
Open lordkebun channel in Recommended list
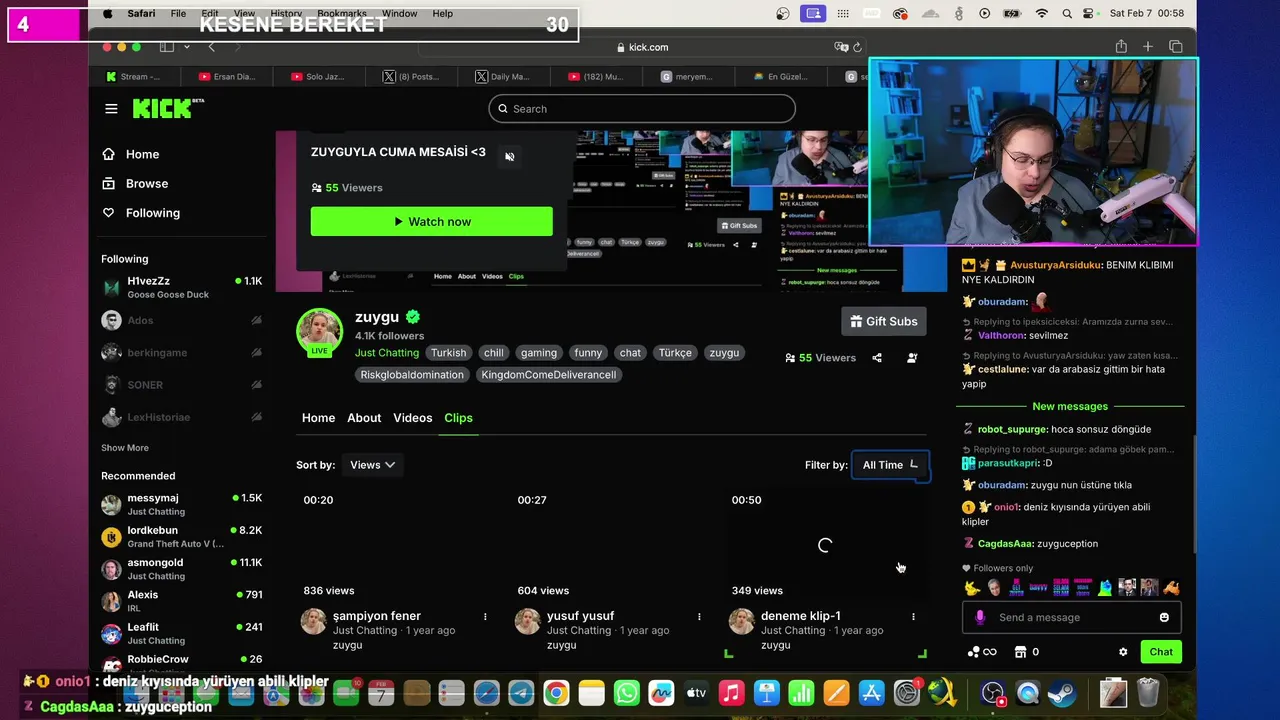pos(181,537)
